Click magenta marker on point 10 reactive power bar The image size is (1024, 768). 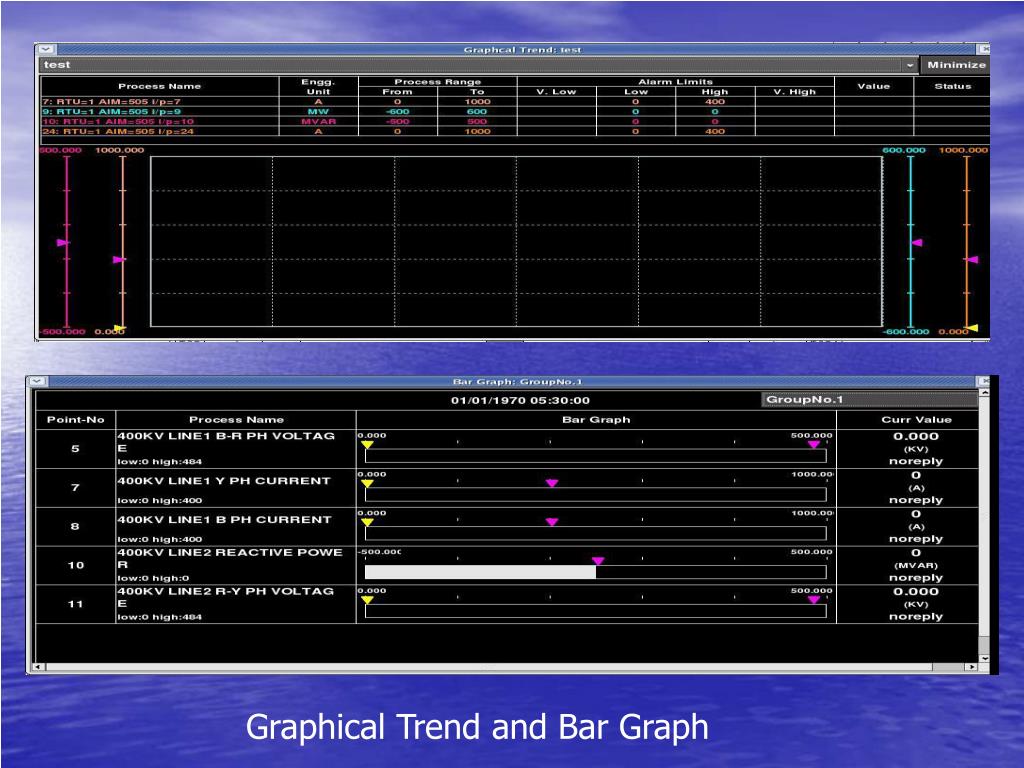tap(598, 561)
